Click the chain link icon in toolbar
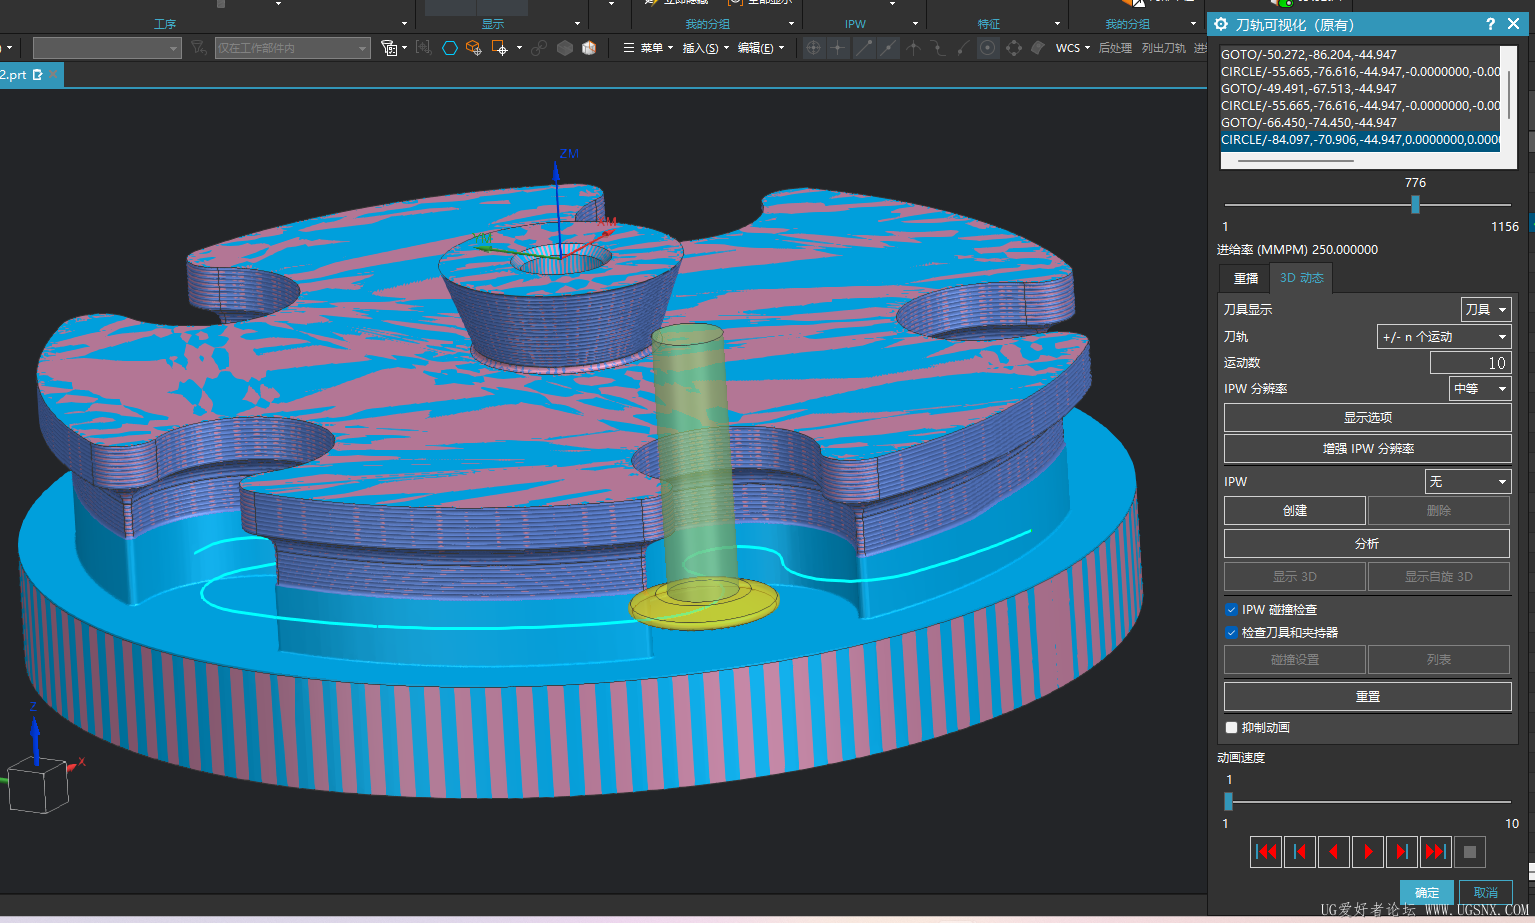 tap(540, 48)
